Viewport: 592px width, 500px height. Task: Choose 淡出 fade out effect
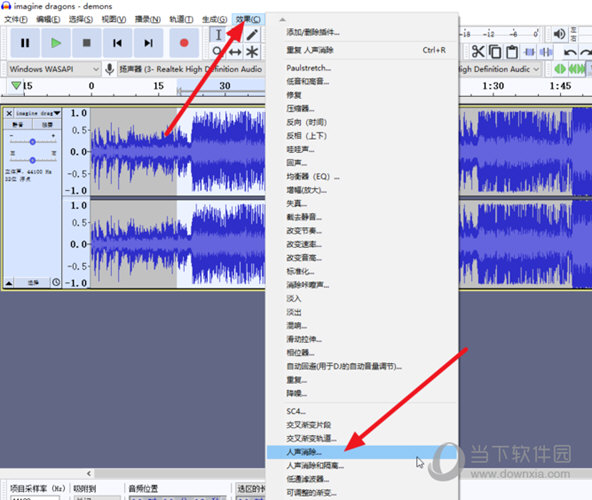pyautogui.click(x=362, y=312)
